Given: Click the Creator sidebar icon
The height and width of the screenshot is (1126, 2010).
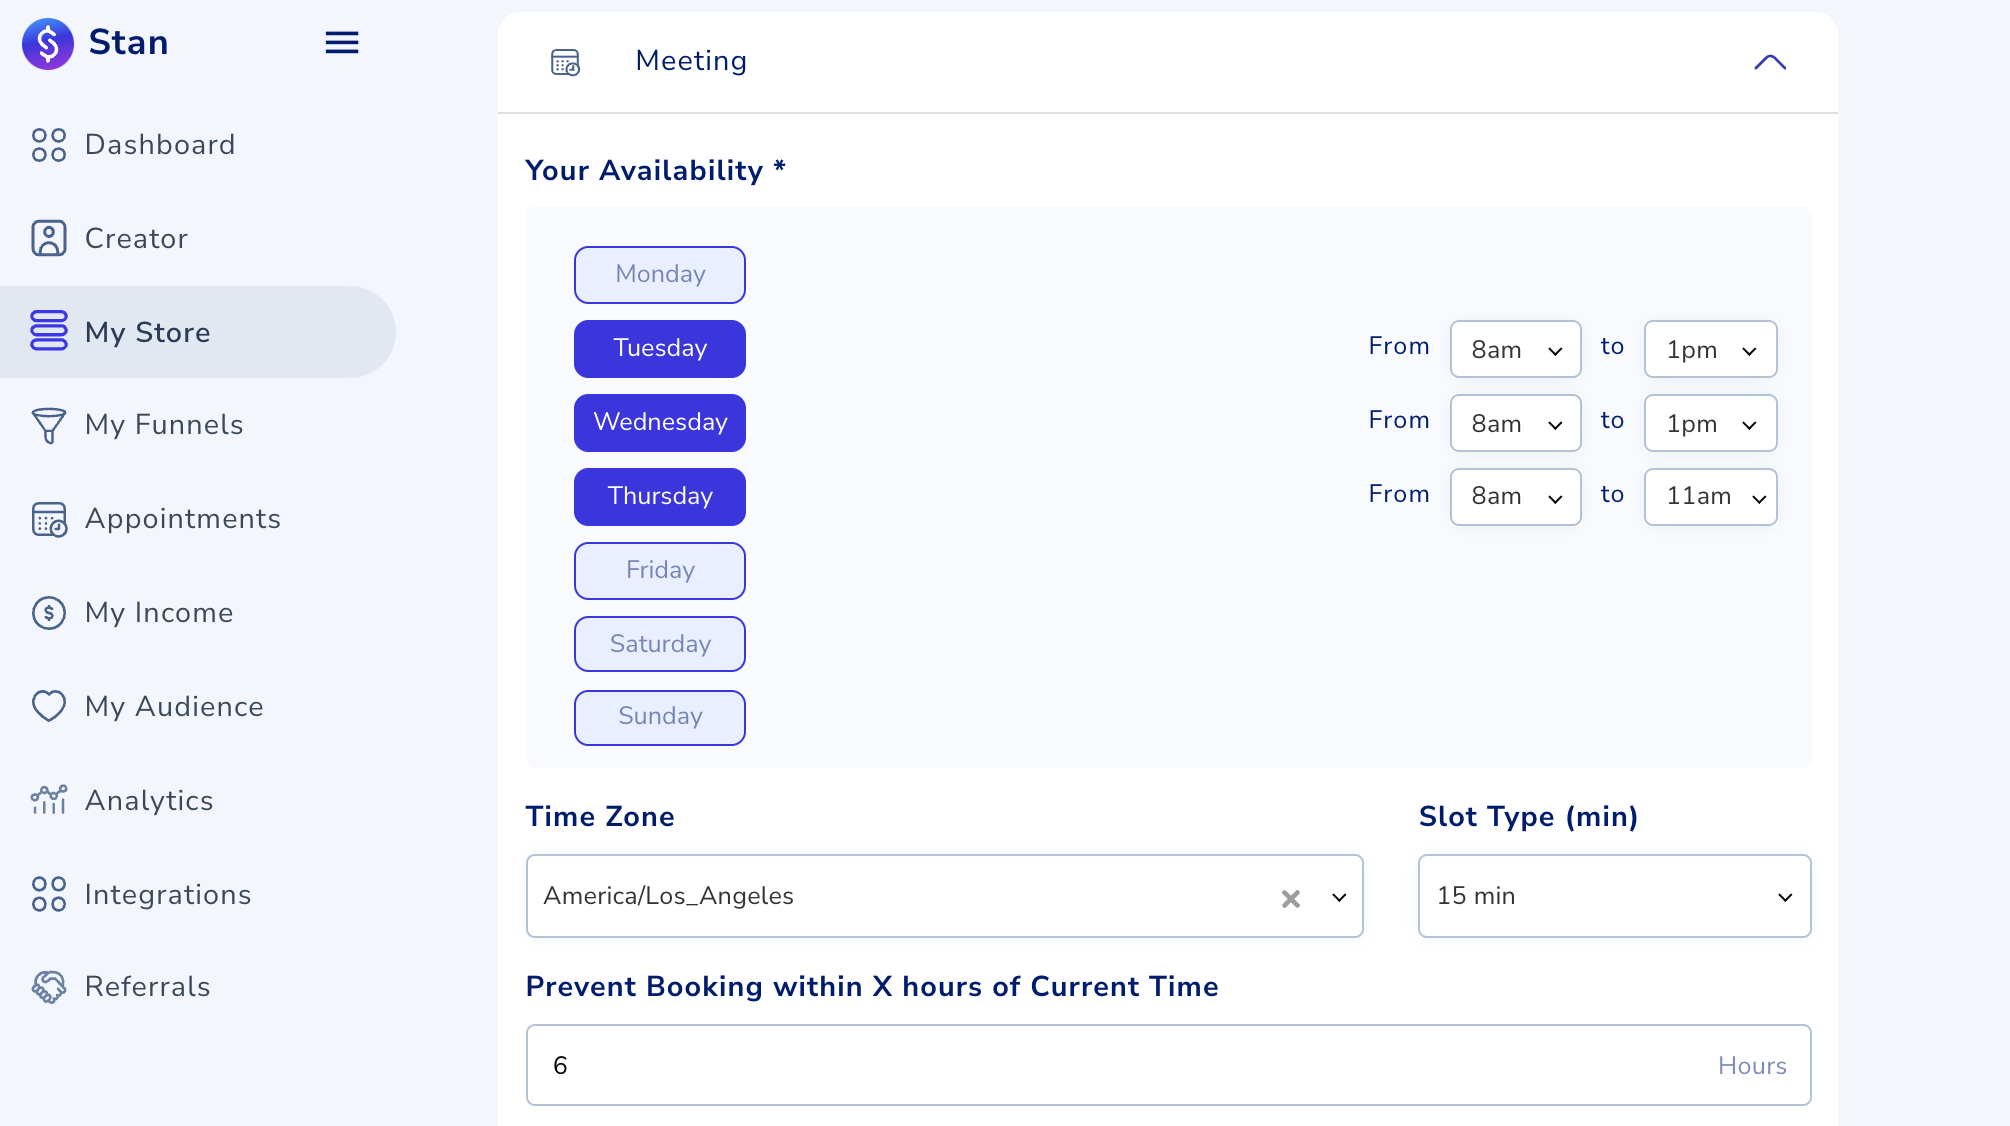Looking at the screenshot, I should 50,237.
